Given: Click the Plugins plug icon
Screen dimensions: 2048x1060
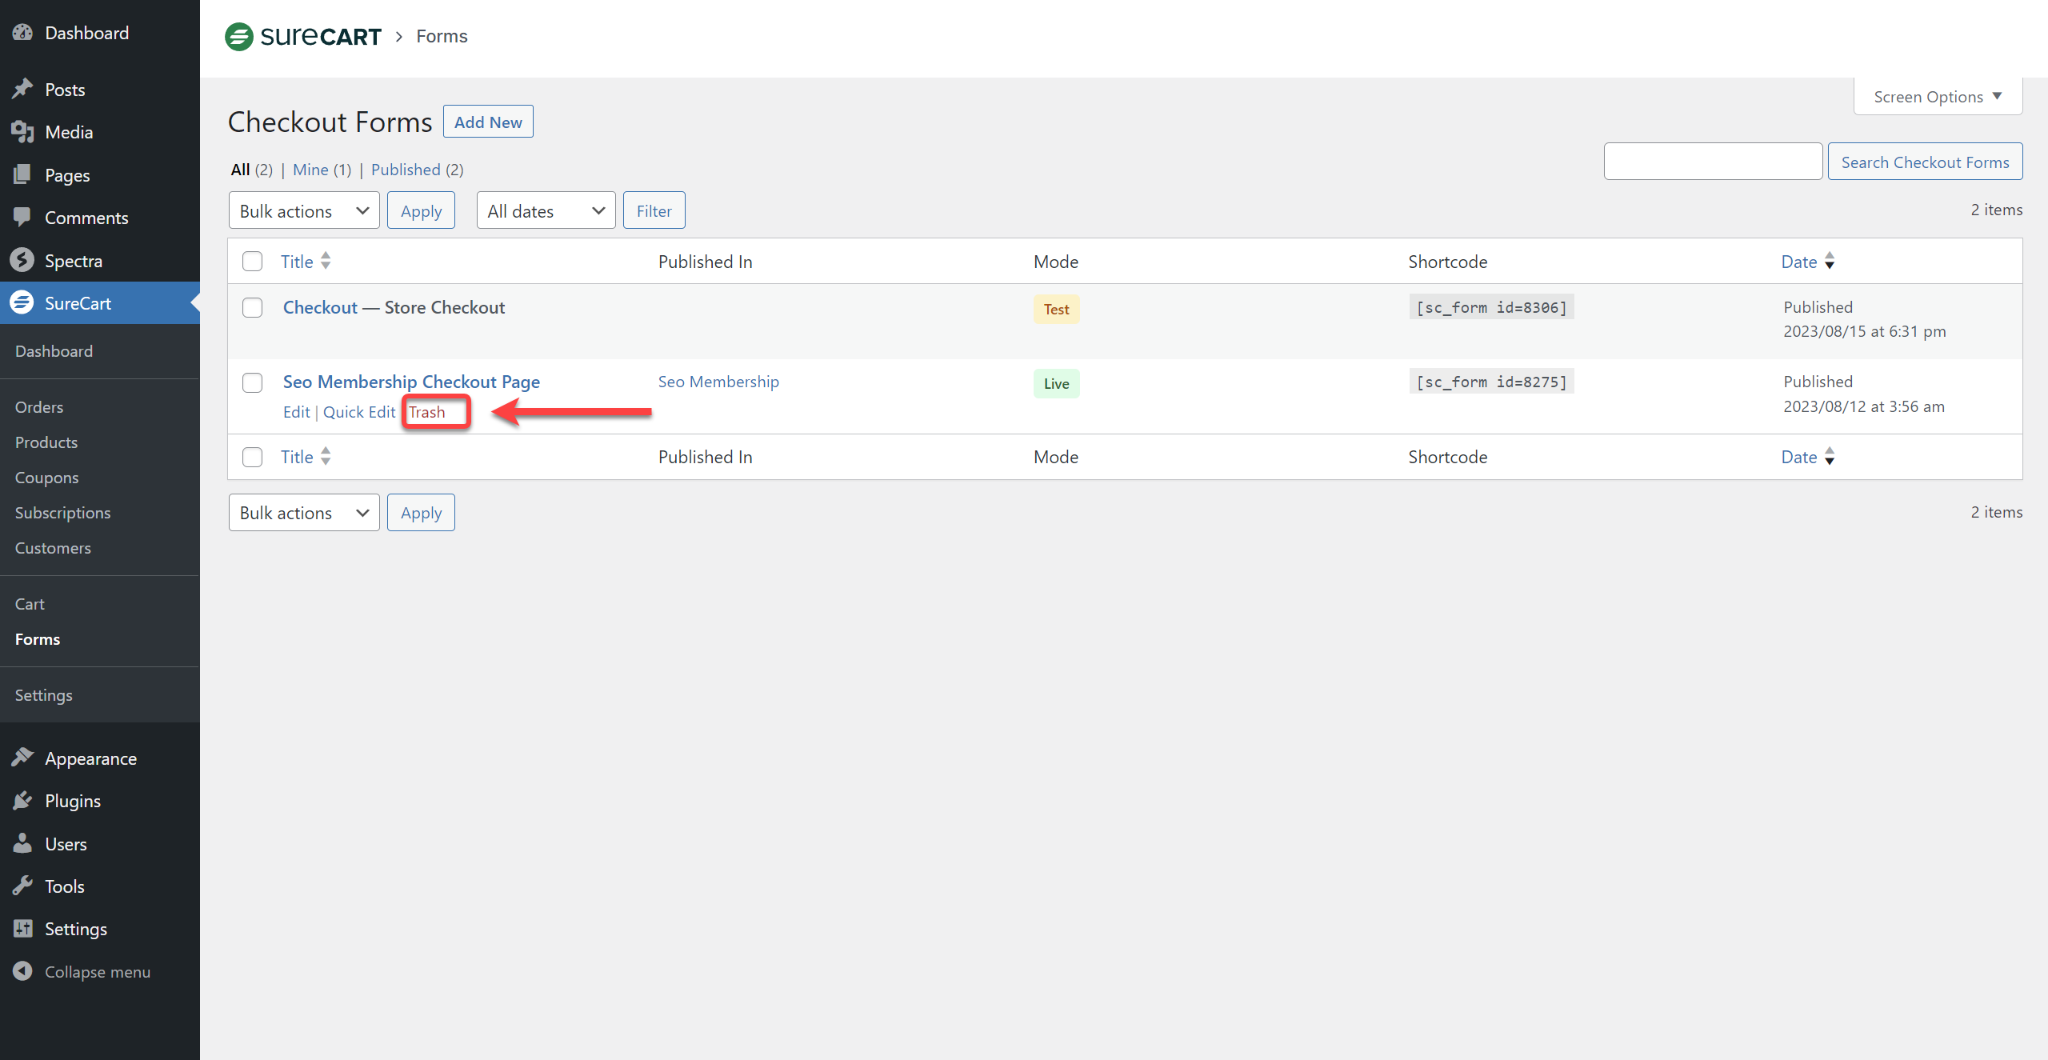Looking at the screenshot, I should pos(22,800).
